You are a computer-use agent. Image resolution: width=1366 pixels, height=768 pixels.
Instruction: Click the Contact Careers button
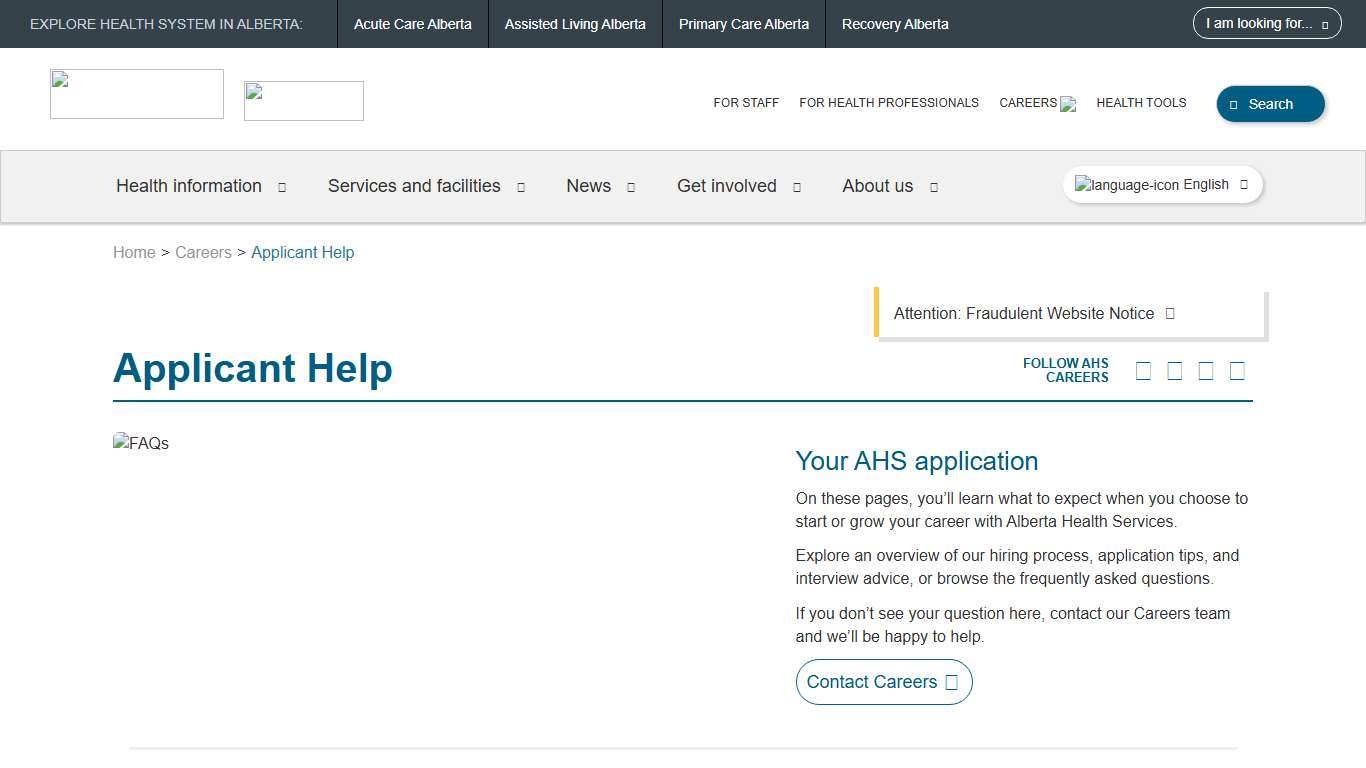pos(883,681)
